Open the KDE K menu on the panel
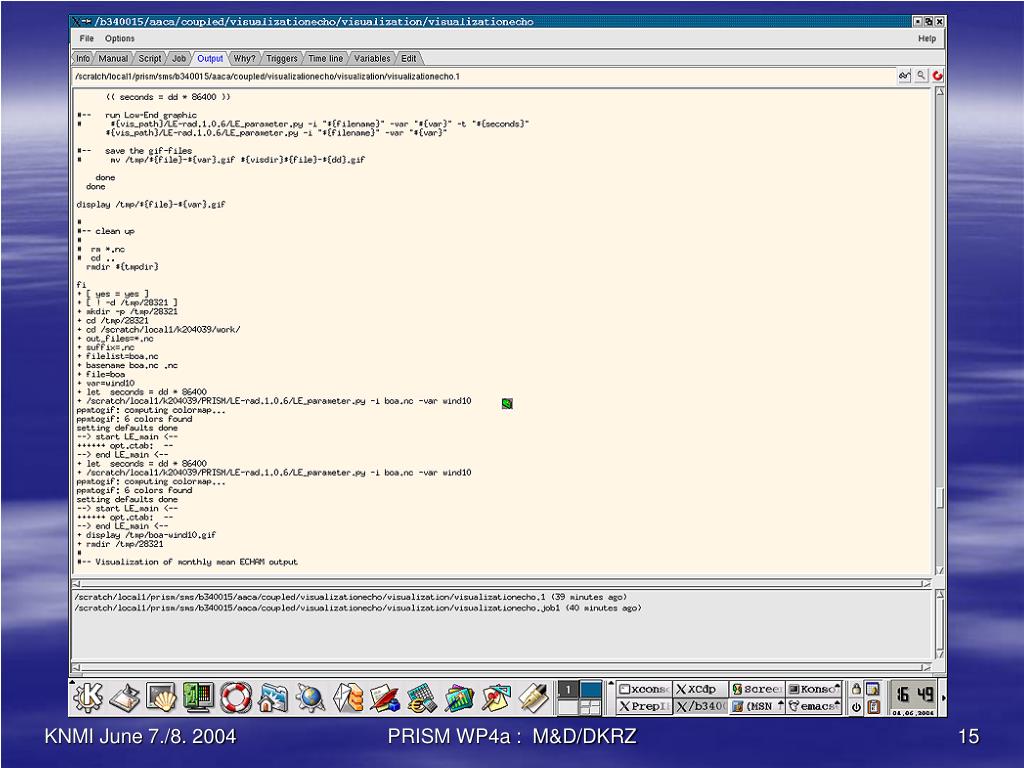The width and height of the screenshot is (1024, 768). [88, 697]
